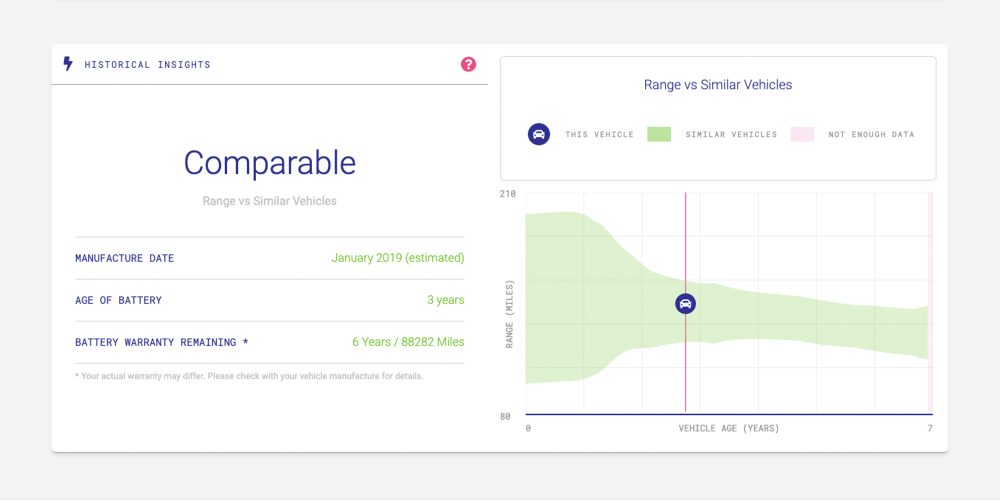This screenshot has width=1000, height=500.
Task: Click the gray subtitle under Comparable
Action: tap(269, 201)
